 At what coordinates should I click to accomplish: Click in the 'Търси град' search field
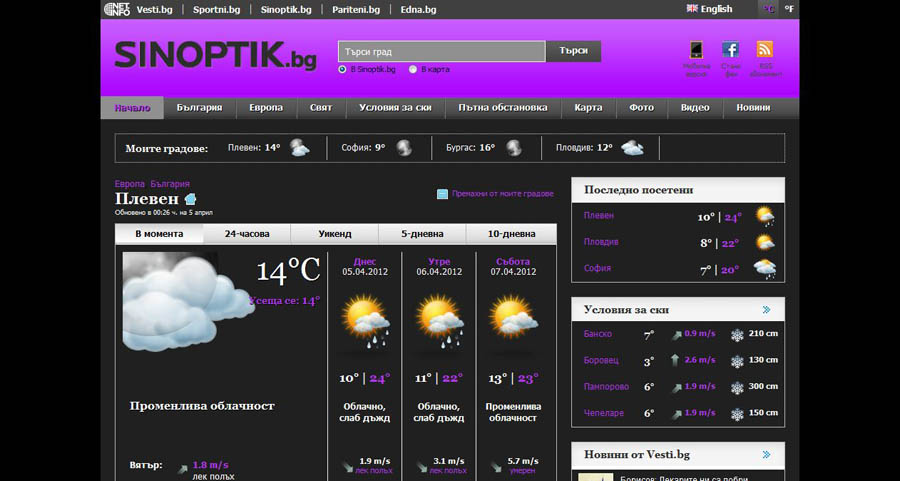441,51
